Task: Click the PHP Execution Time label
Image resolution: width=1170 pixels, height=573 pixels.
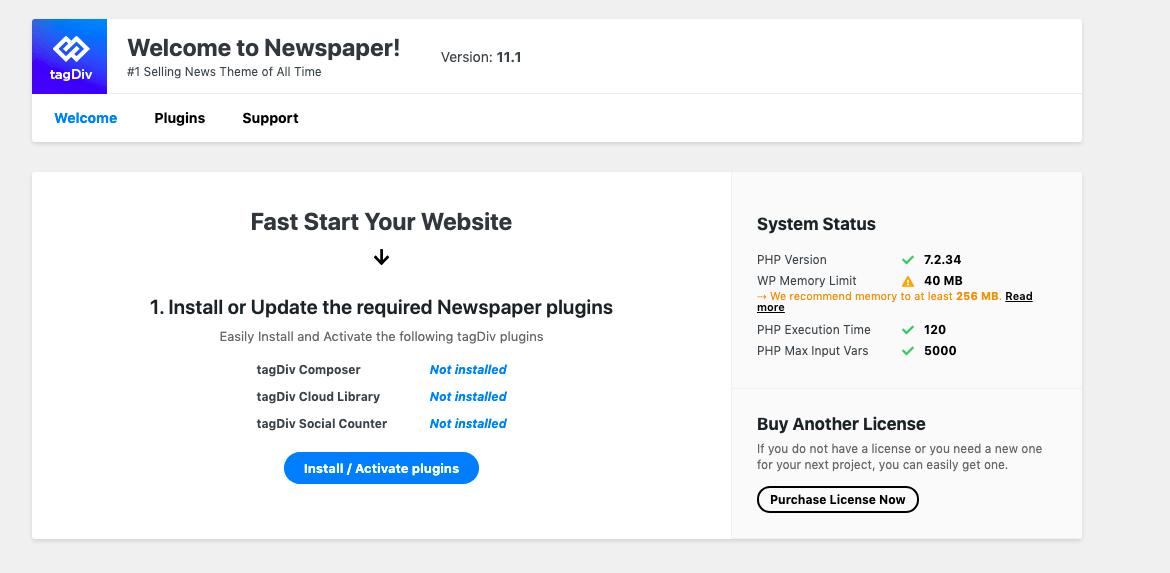Action: (813, 330)
